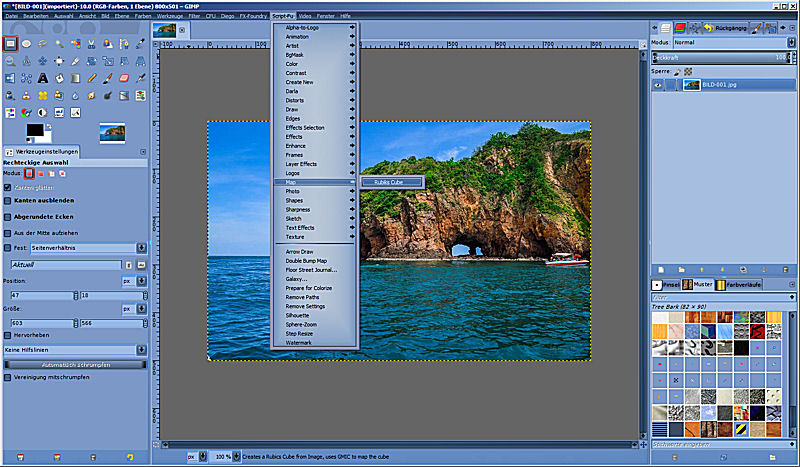800x467 pixels.
Task: Open the status bar px unit dropdown
Action: click(196, 456)
